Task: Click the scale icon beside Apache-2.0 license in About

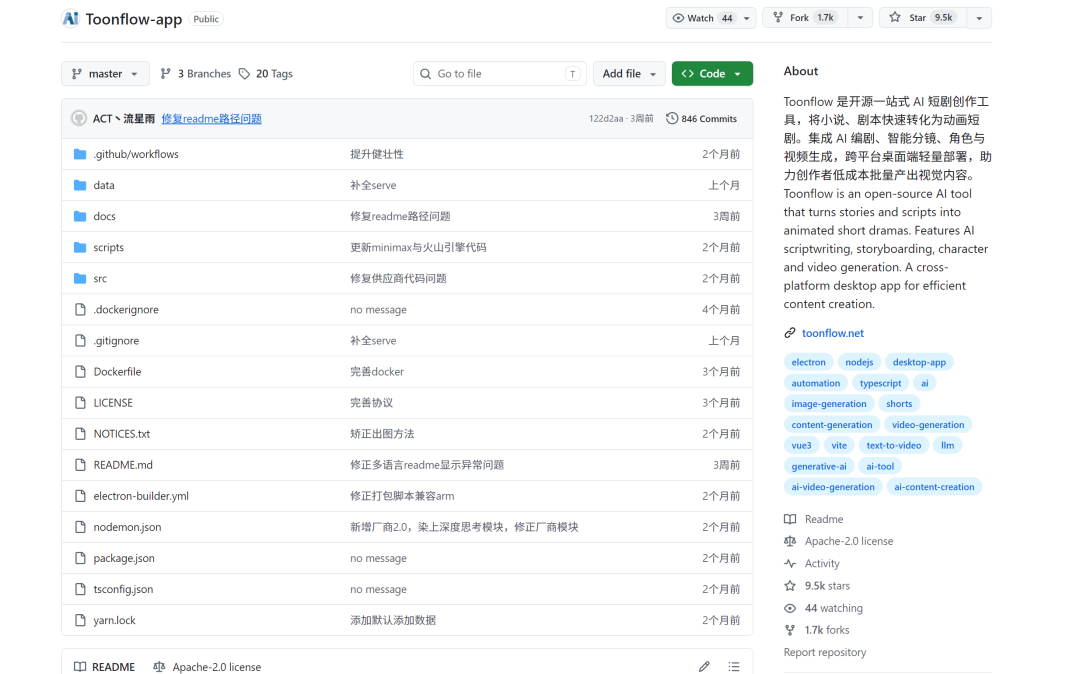Action: (790, 541)
